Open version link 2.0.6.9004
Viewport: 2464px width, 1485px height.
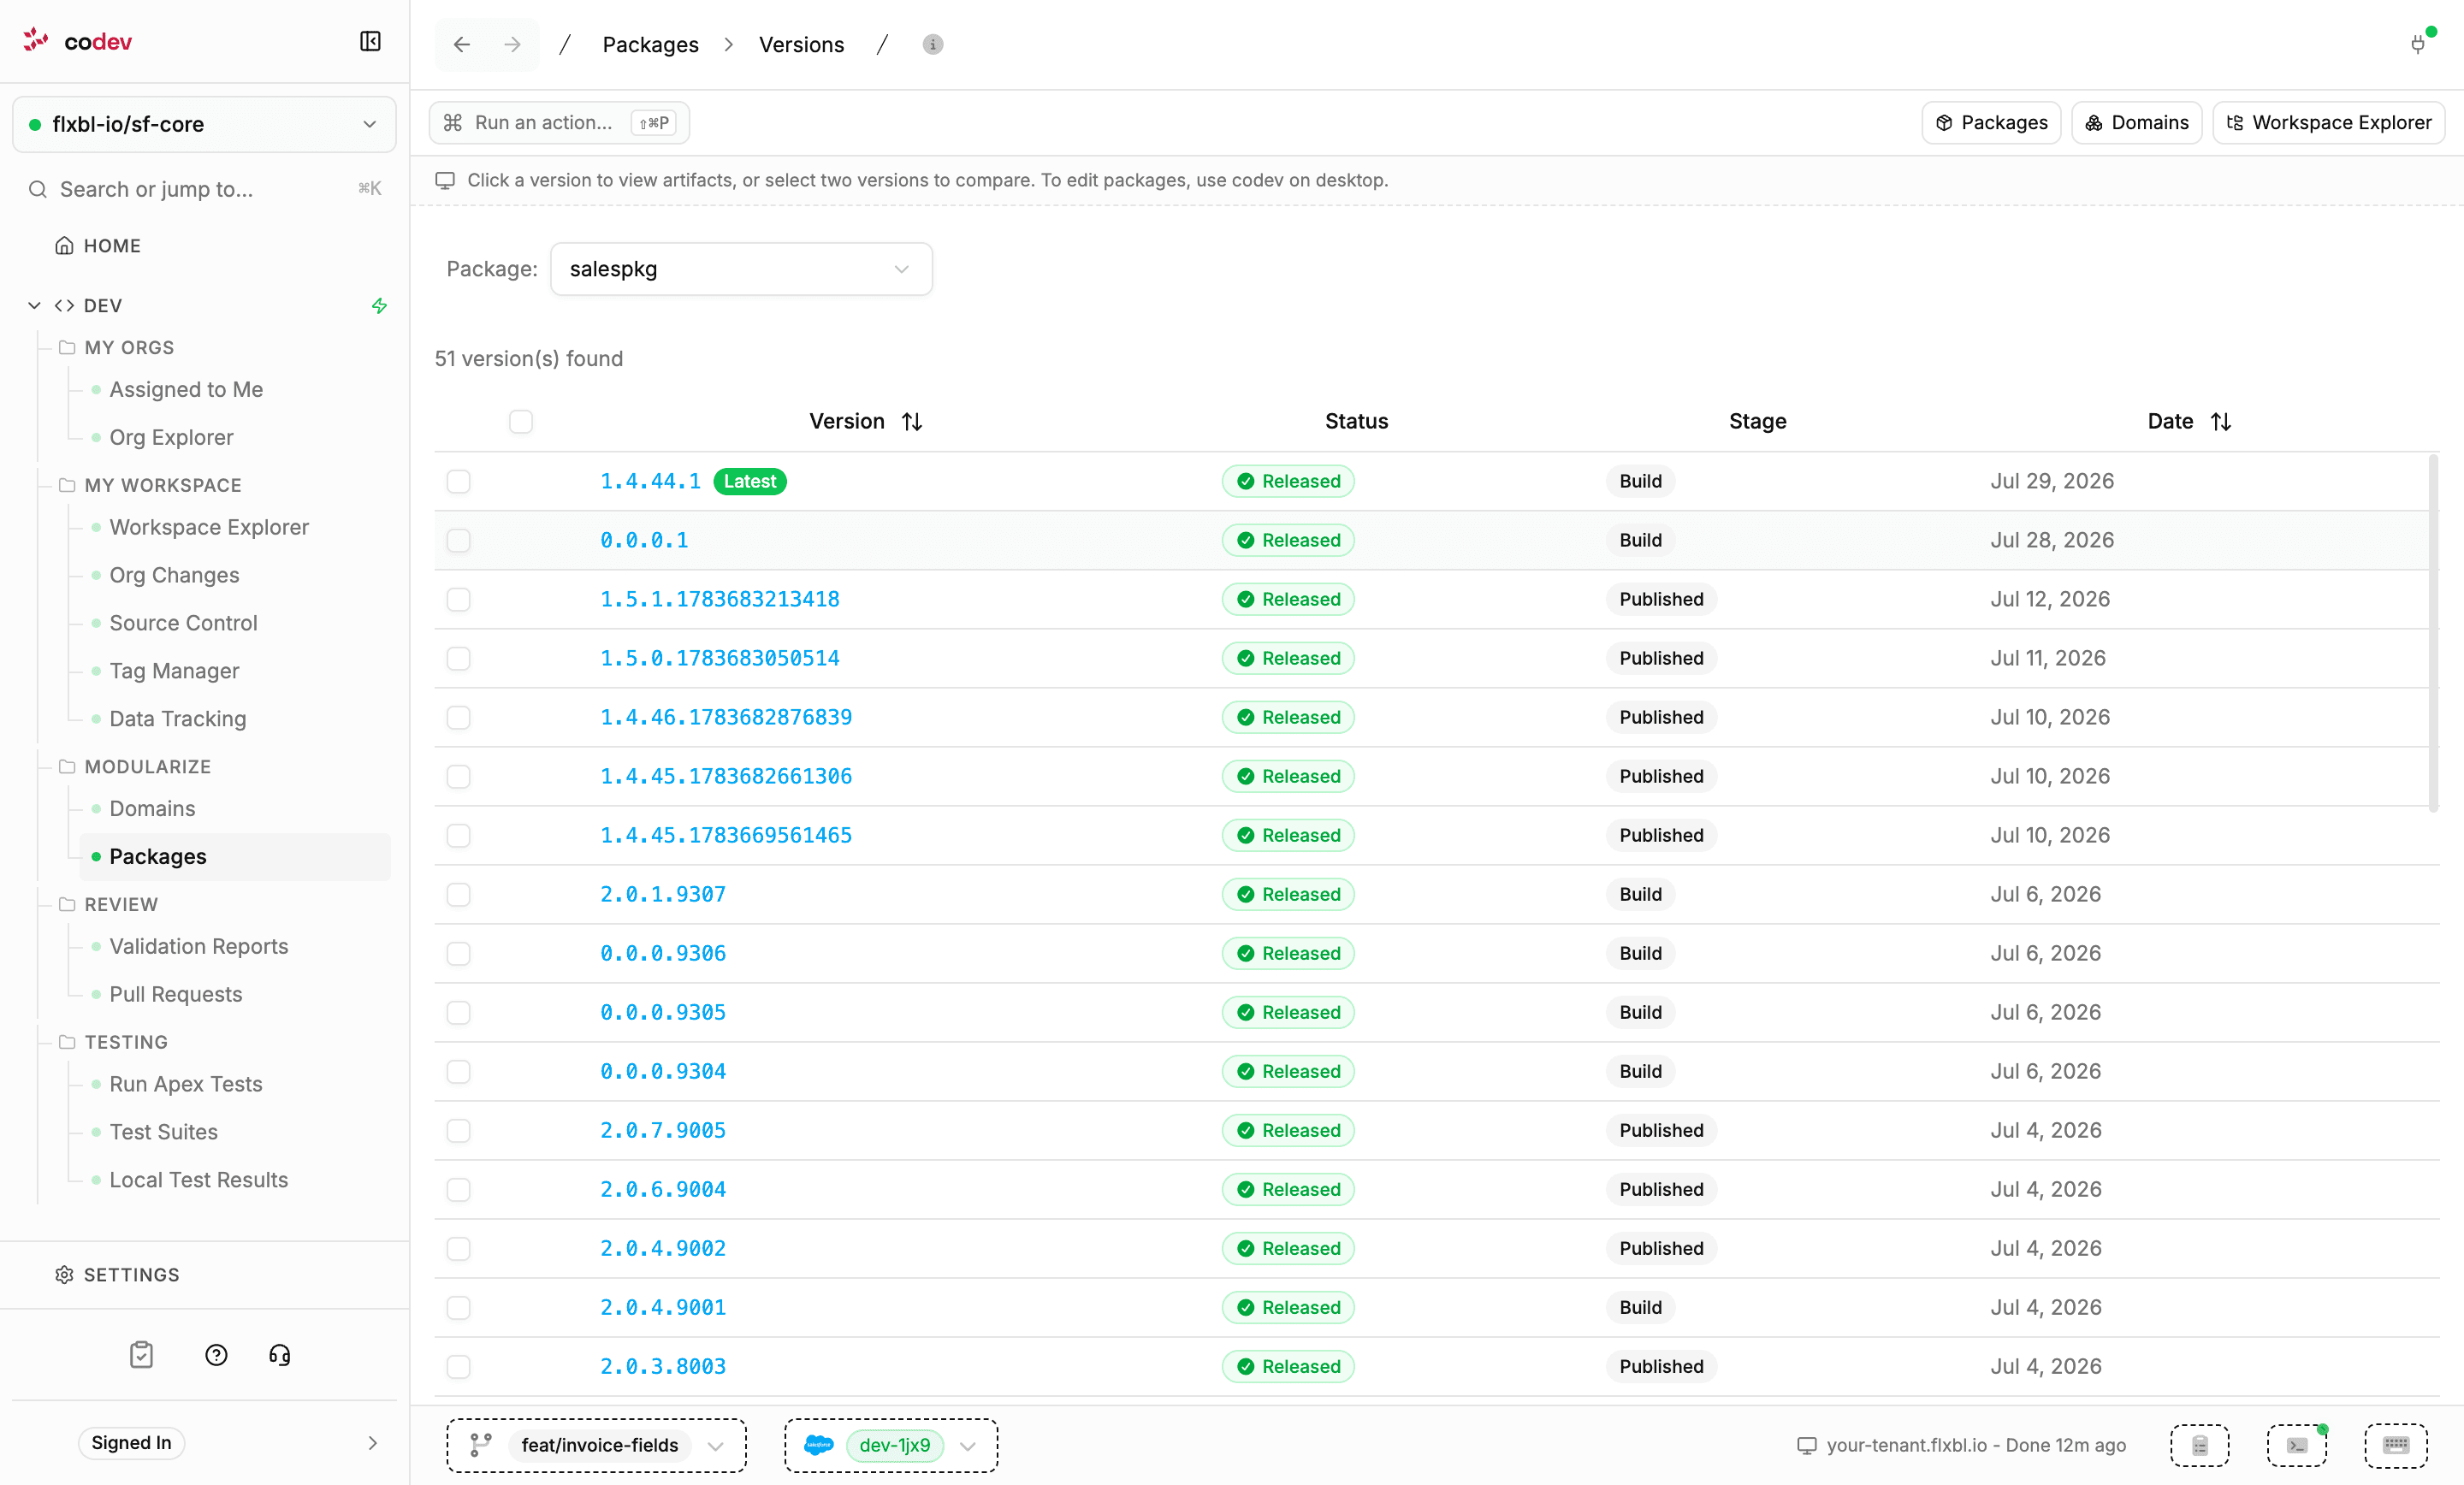pyautogui.click(x=663, y=1190)
